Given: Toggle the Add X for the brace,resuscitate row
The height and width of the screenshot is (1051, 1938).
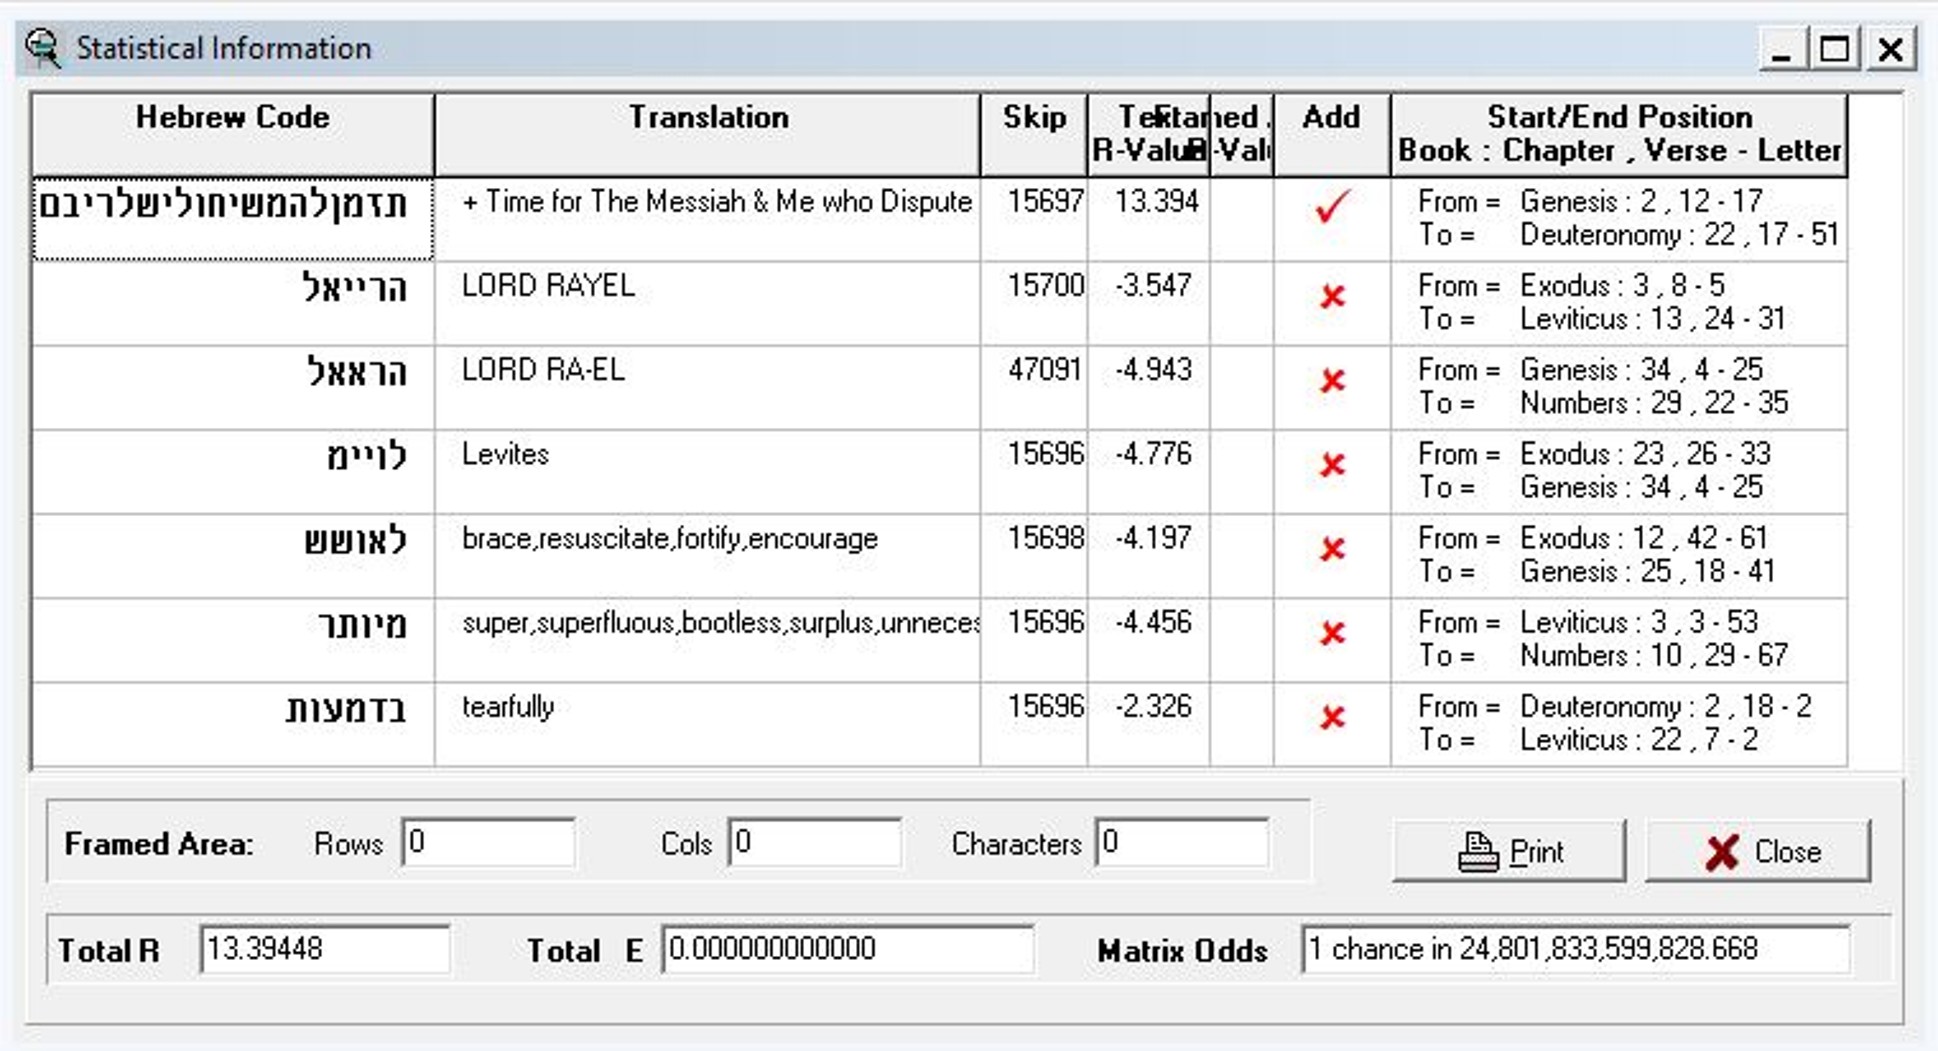Looking at the screenshot, I should pos(1332,548).
